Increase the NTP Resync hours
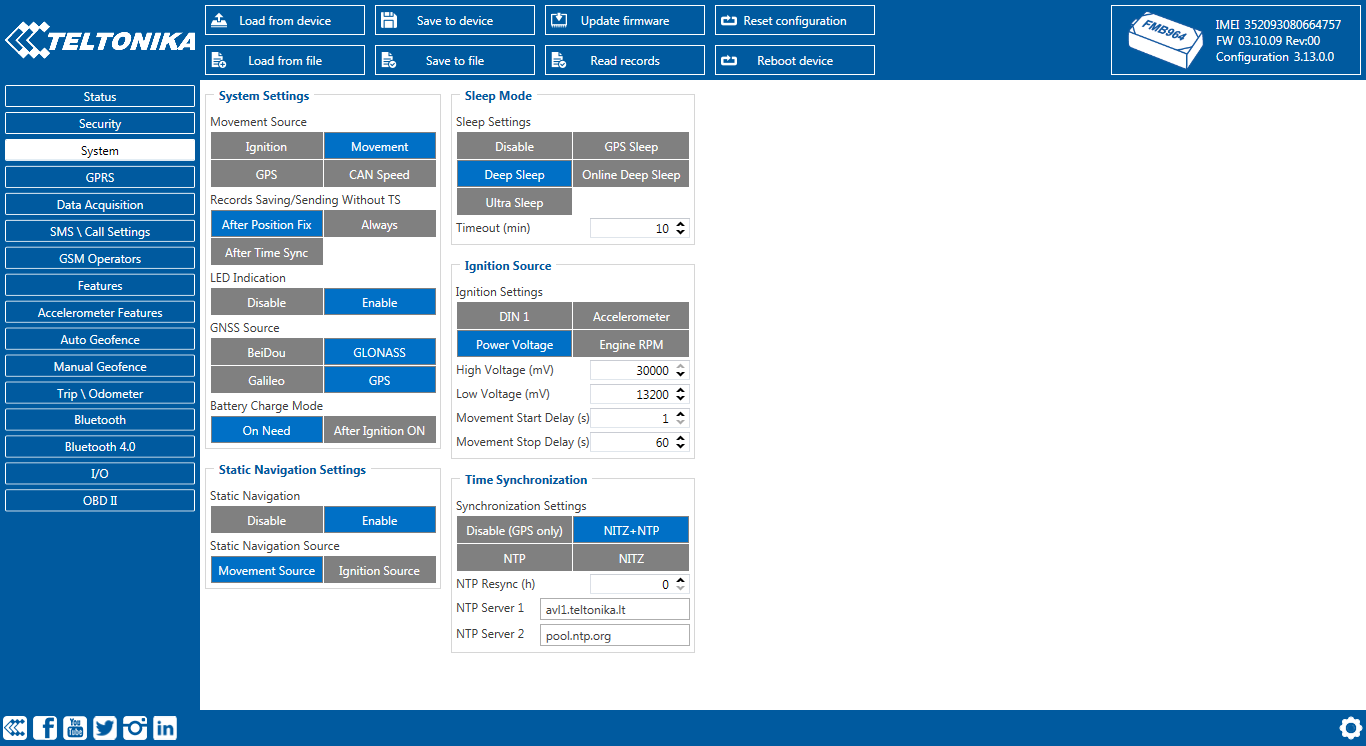Screen dimensions: 1366x746 682,580
